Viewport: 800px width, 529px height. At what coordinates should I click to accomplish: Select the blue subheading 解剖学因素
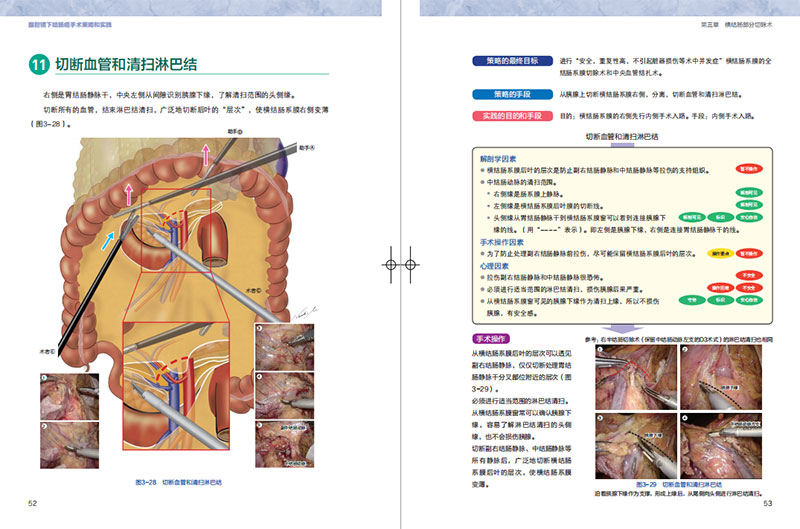(497, 159)
